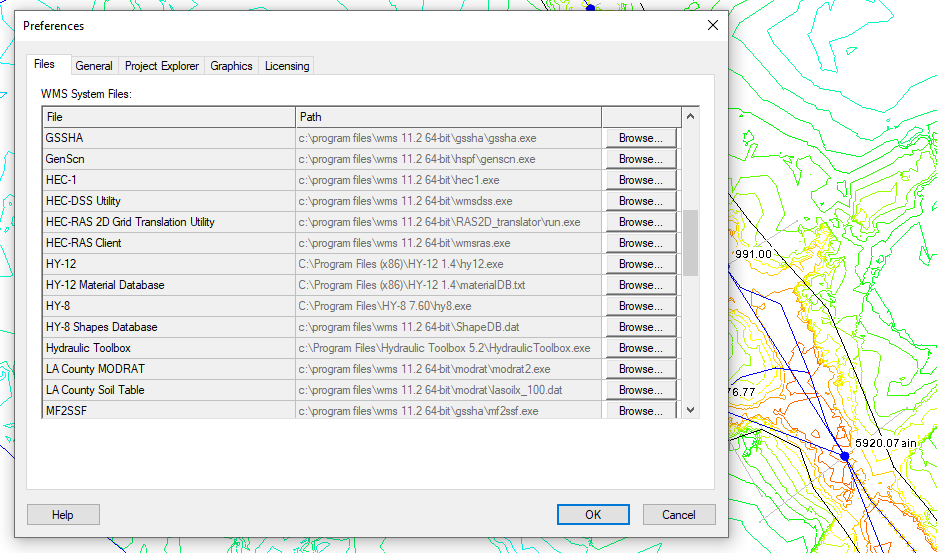Click the genscn.exe path cell
The width and height of the screenshot is (937, 553).
449,159
